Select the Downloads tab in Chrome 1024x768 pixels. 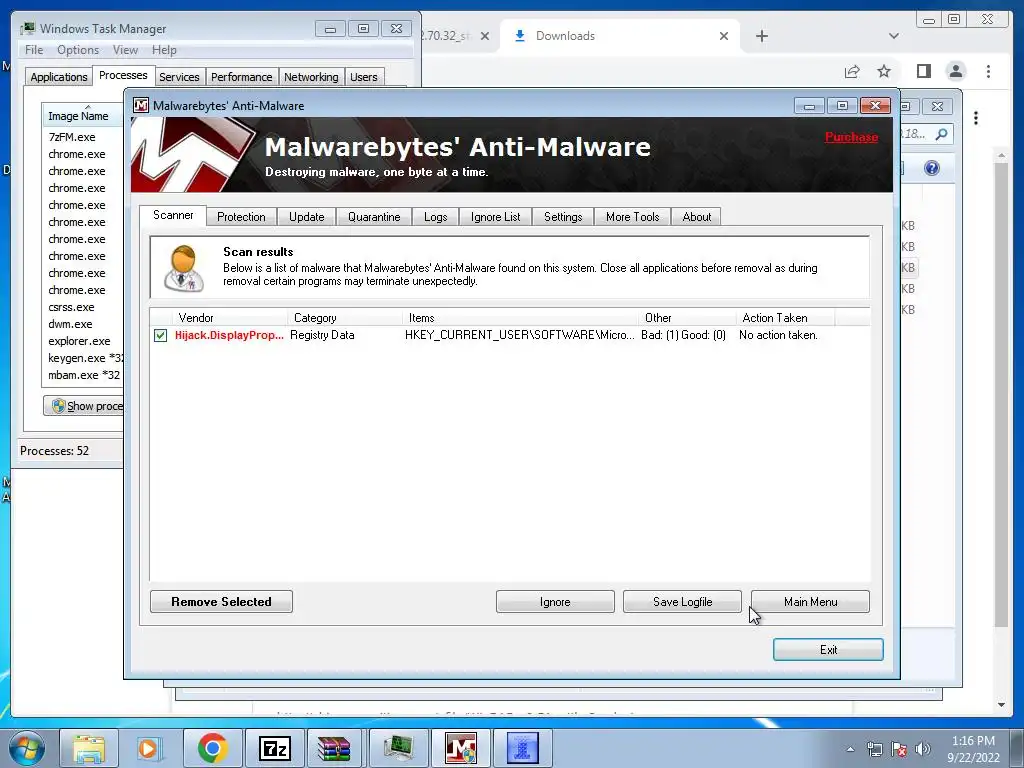coord(620,36)
